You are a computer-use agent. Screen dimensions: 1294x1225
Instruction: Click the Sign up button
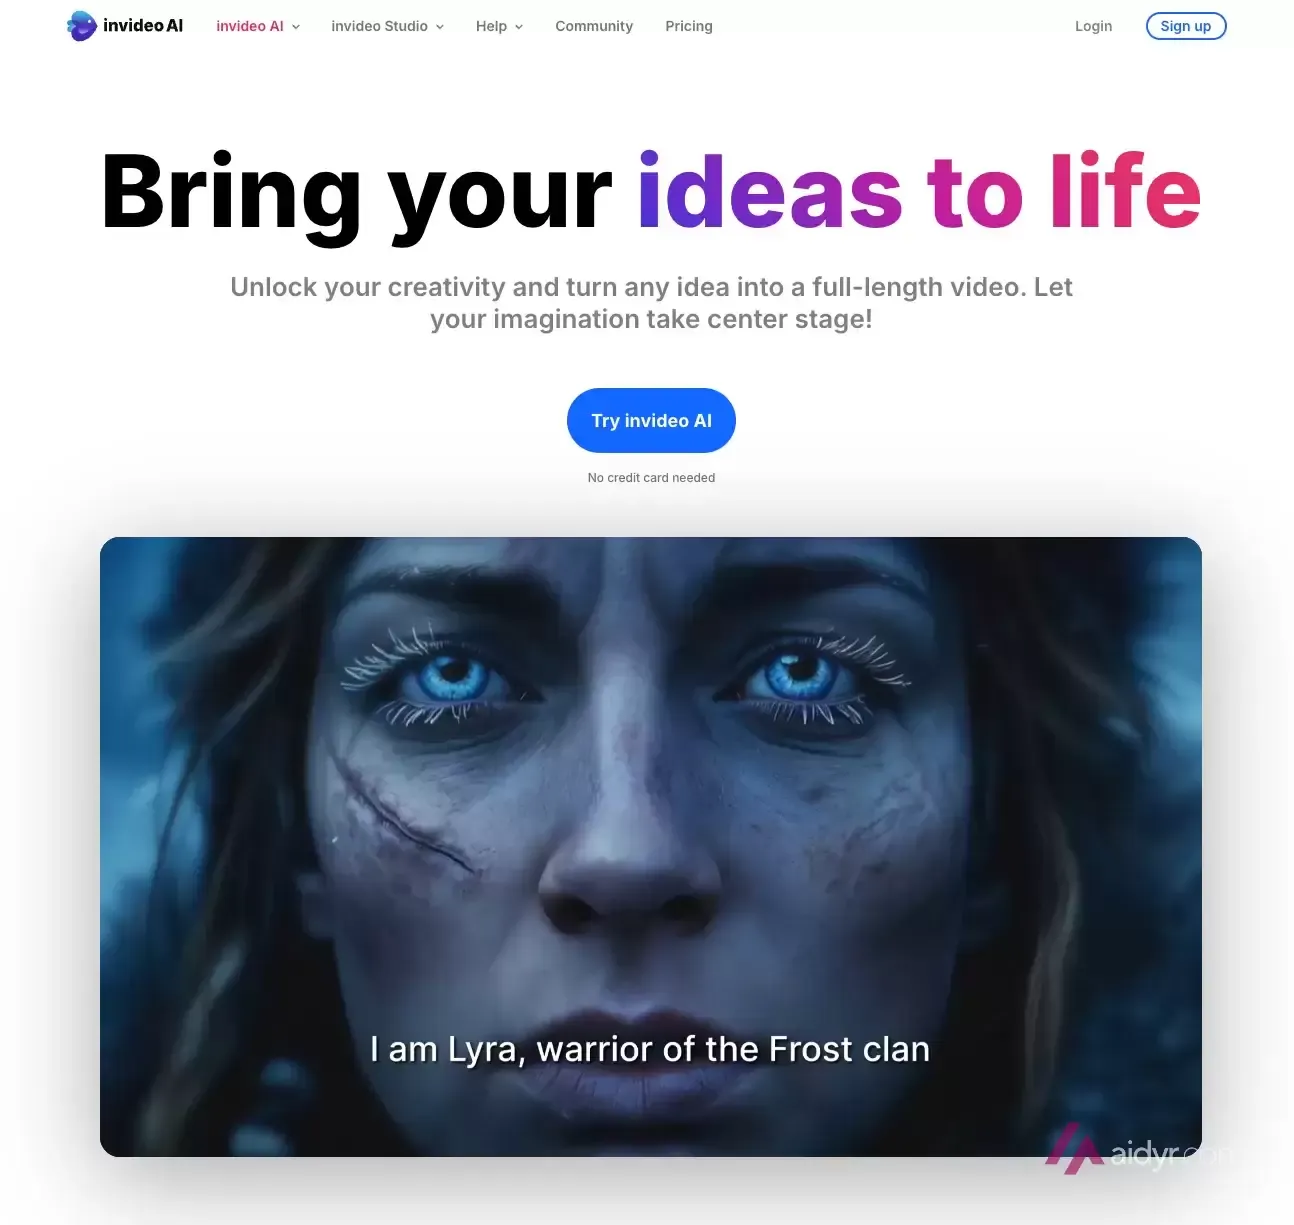click(x=1186, y=26)
